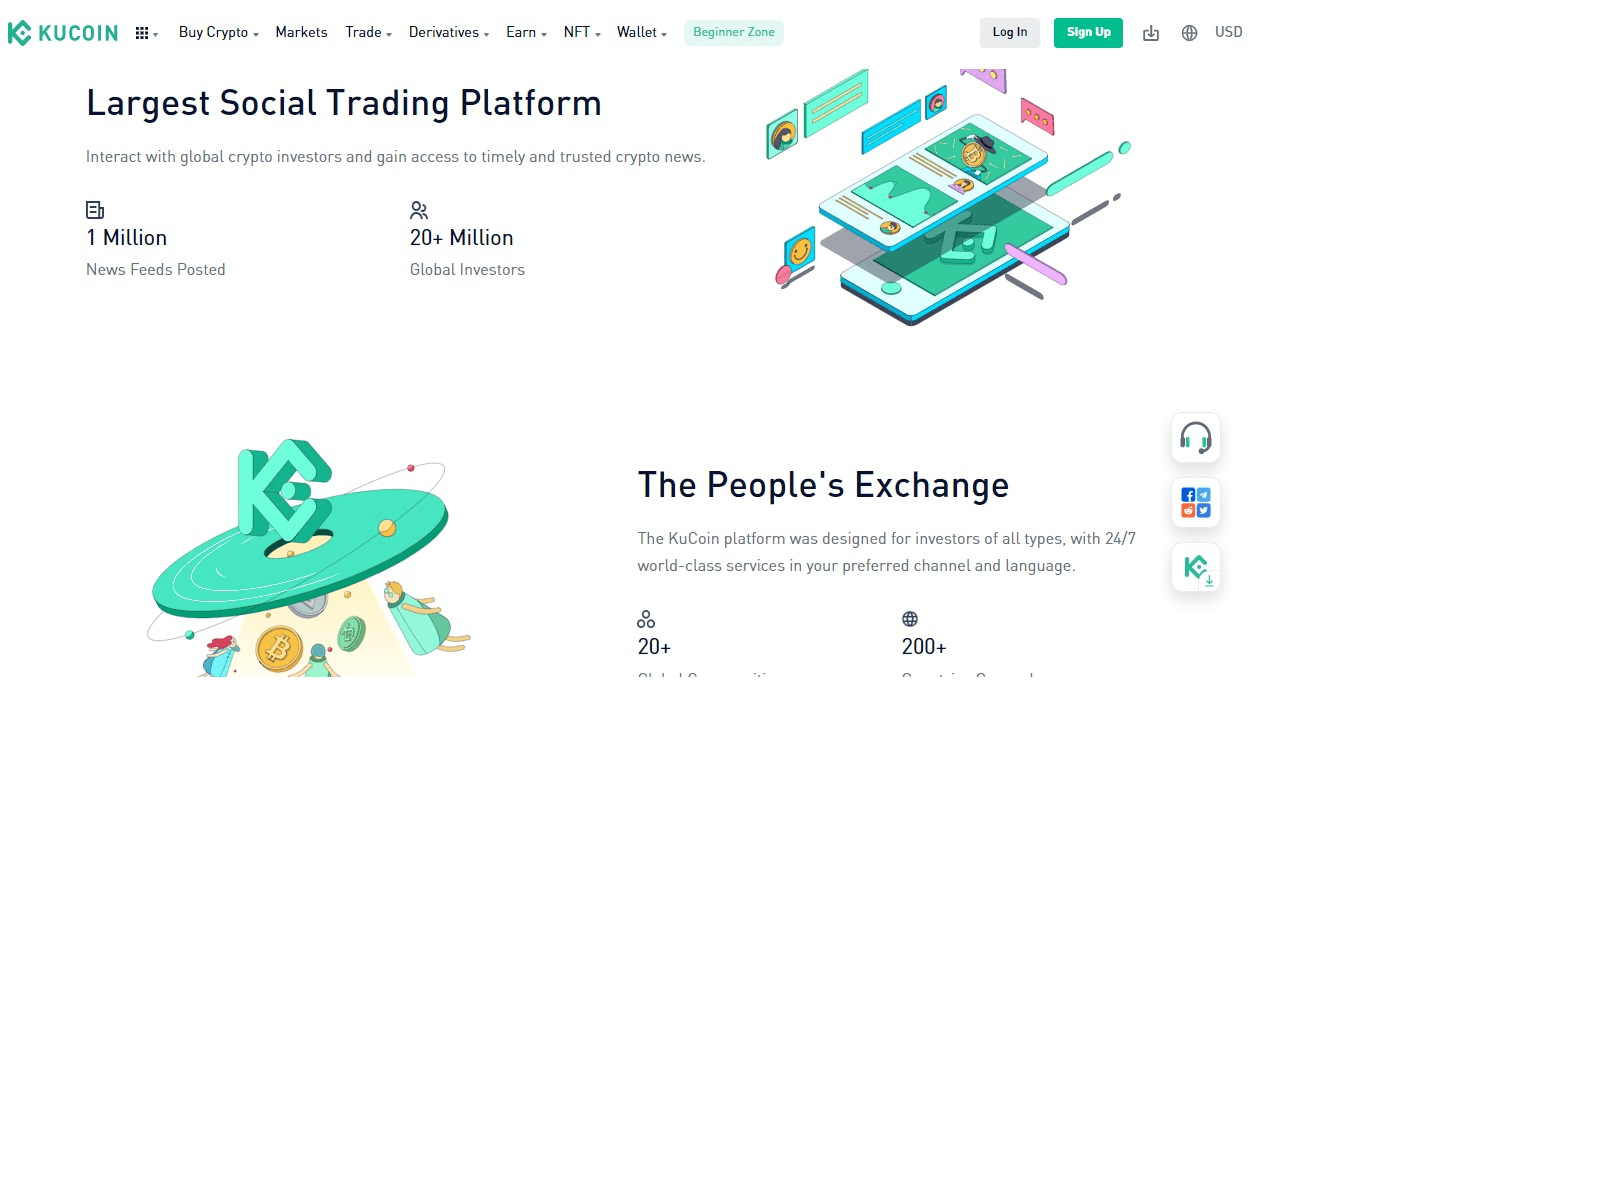Screen dimensions: 1600x1200
Task: Expand the Trade dropdown menu
Action: (x=368, y=32)
